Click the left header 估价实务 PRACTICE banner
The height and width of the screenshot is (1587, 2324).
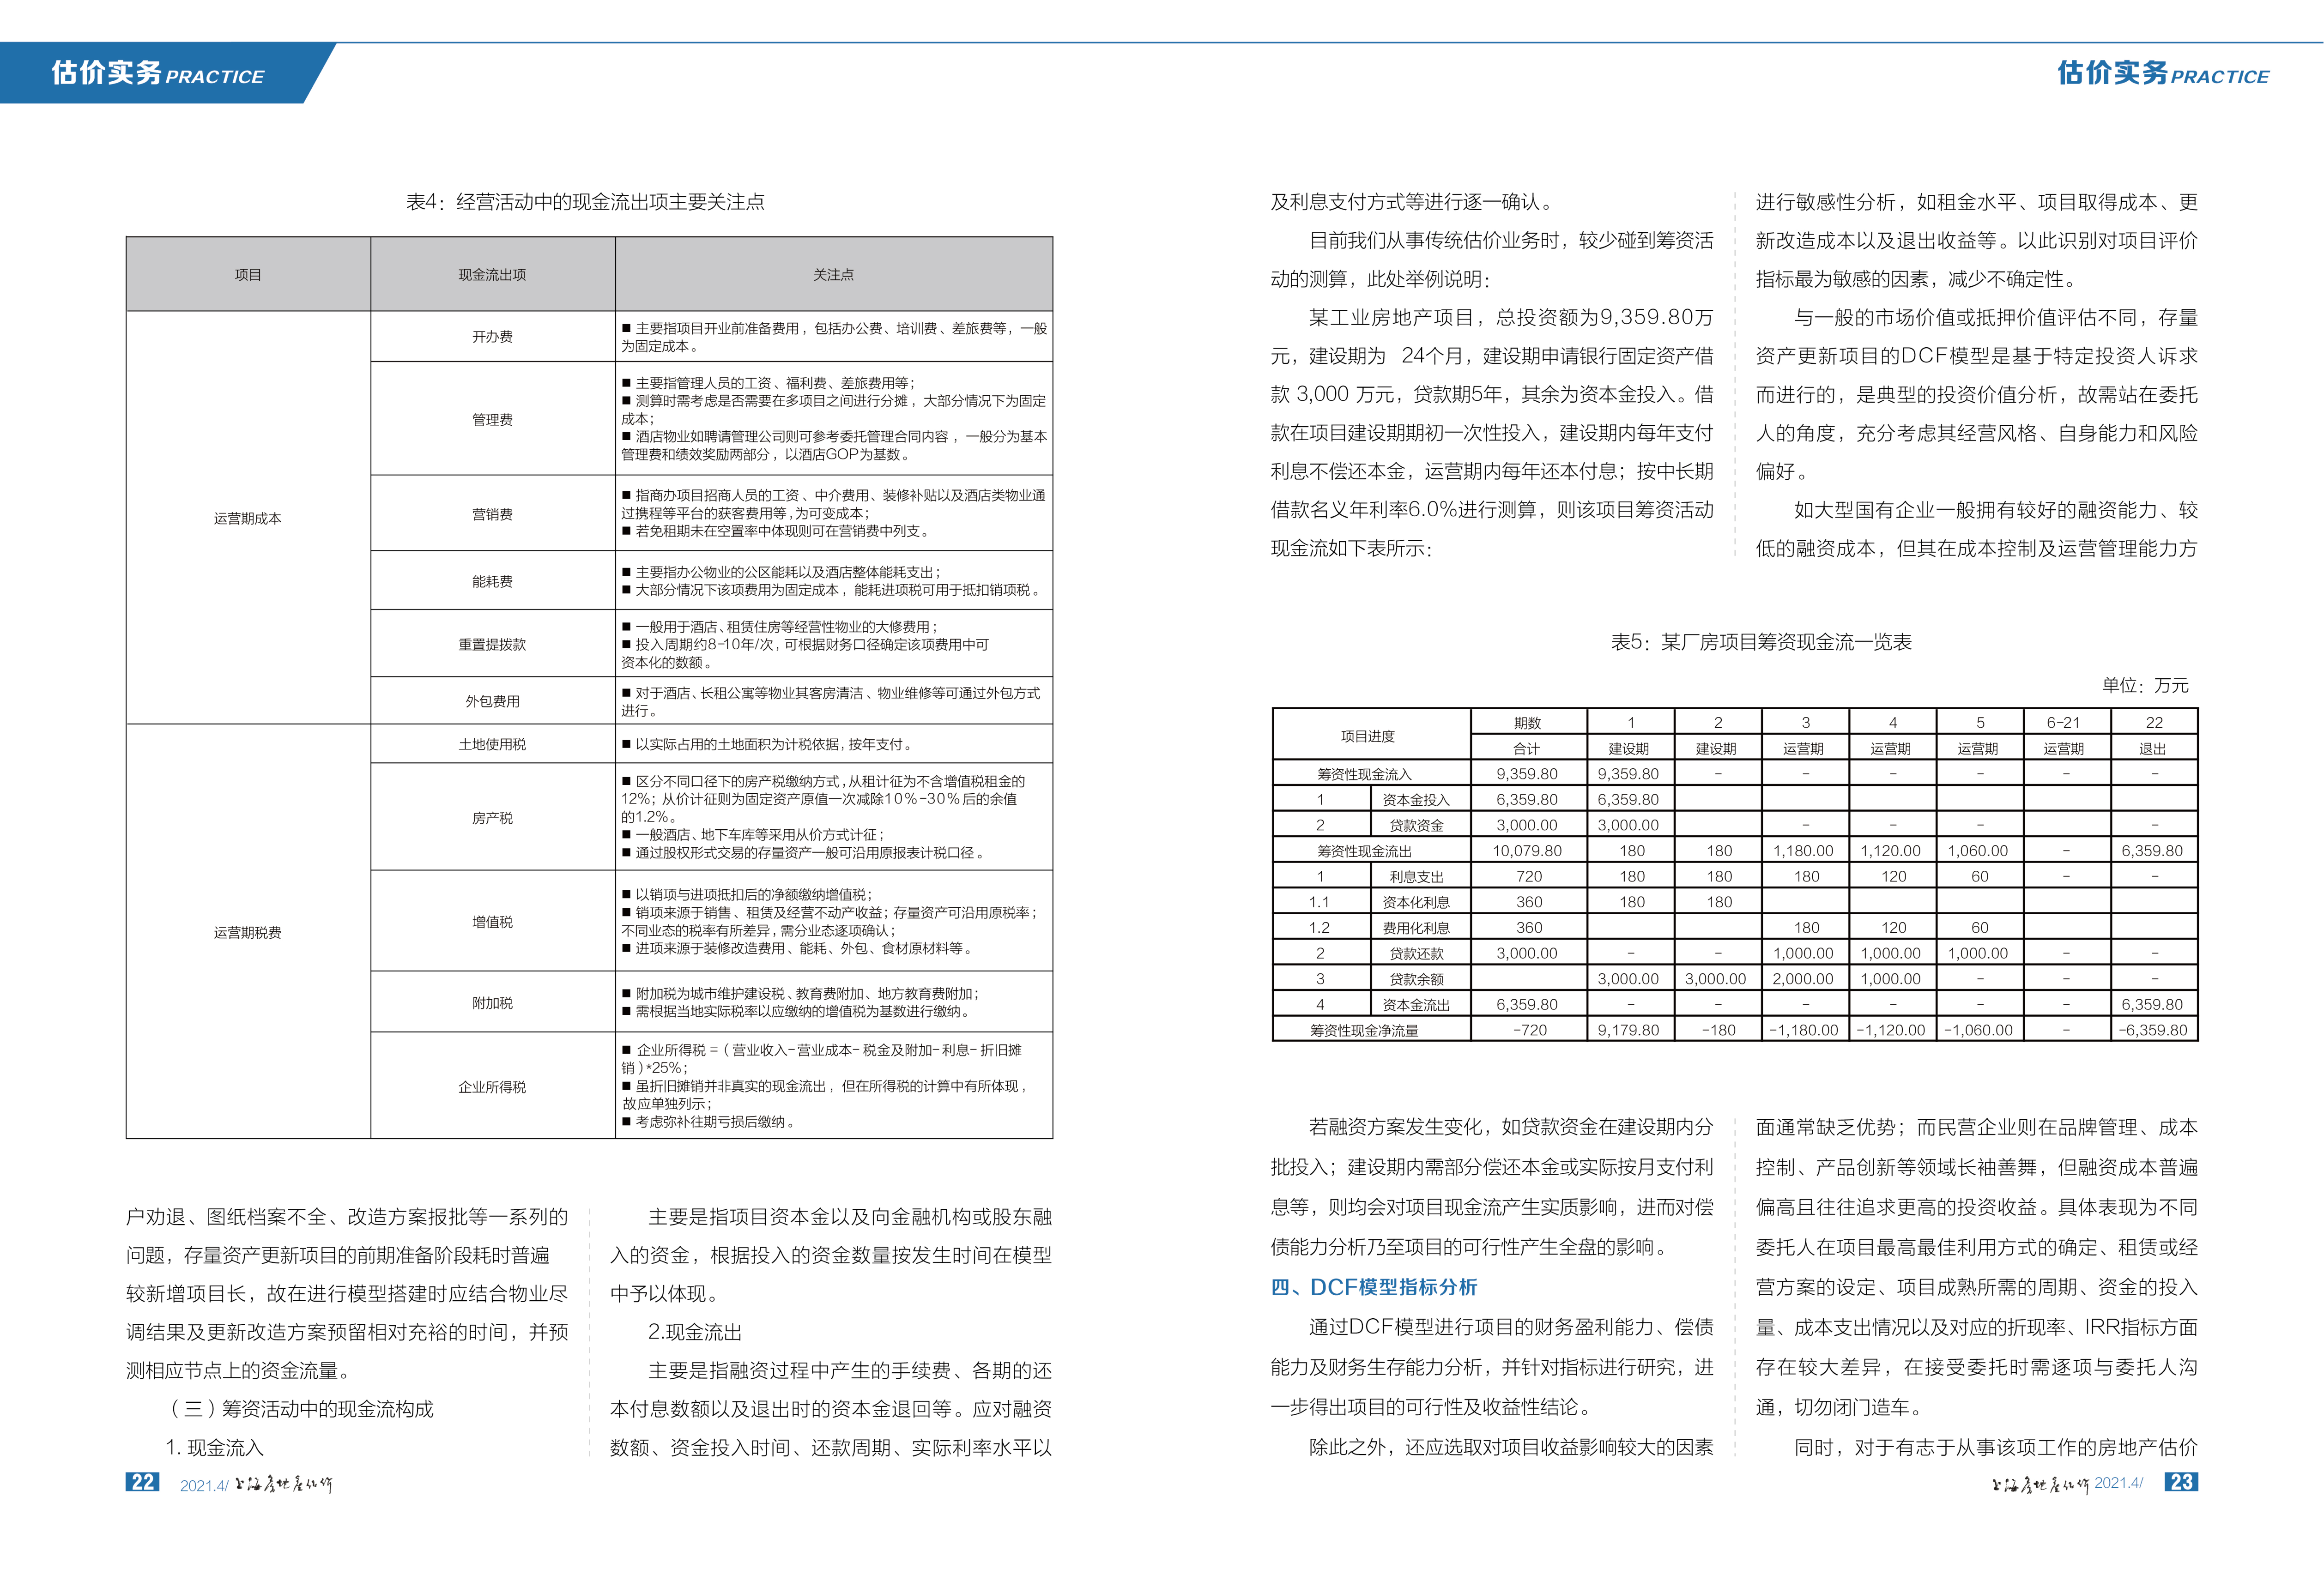[158, 73]
